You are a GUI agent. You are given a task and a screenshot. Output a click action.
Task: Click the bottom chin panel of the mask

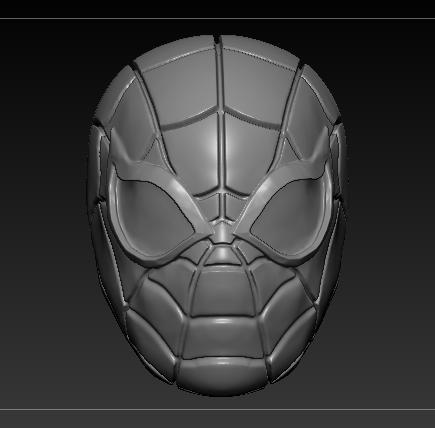[x=222, y=375]
